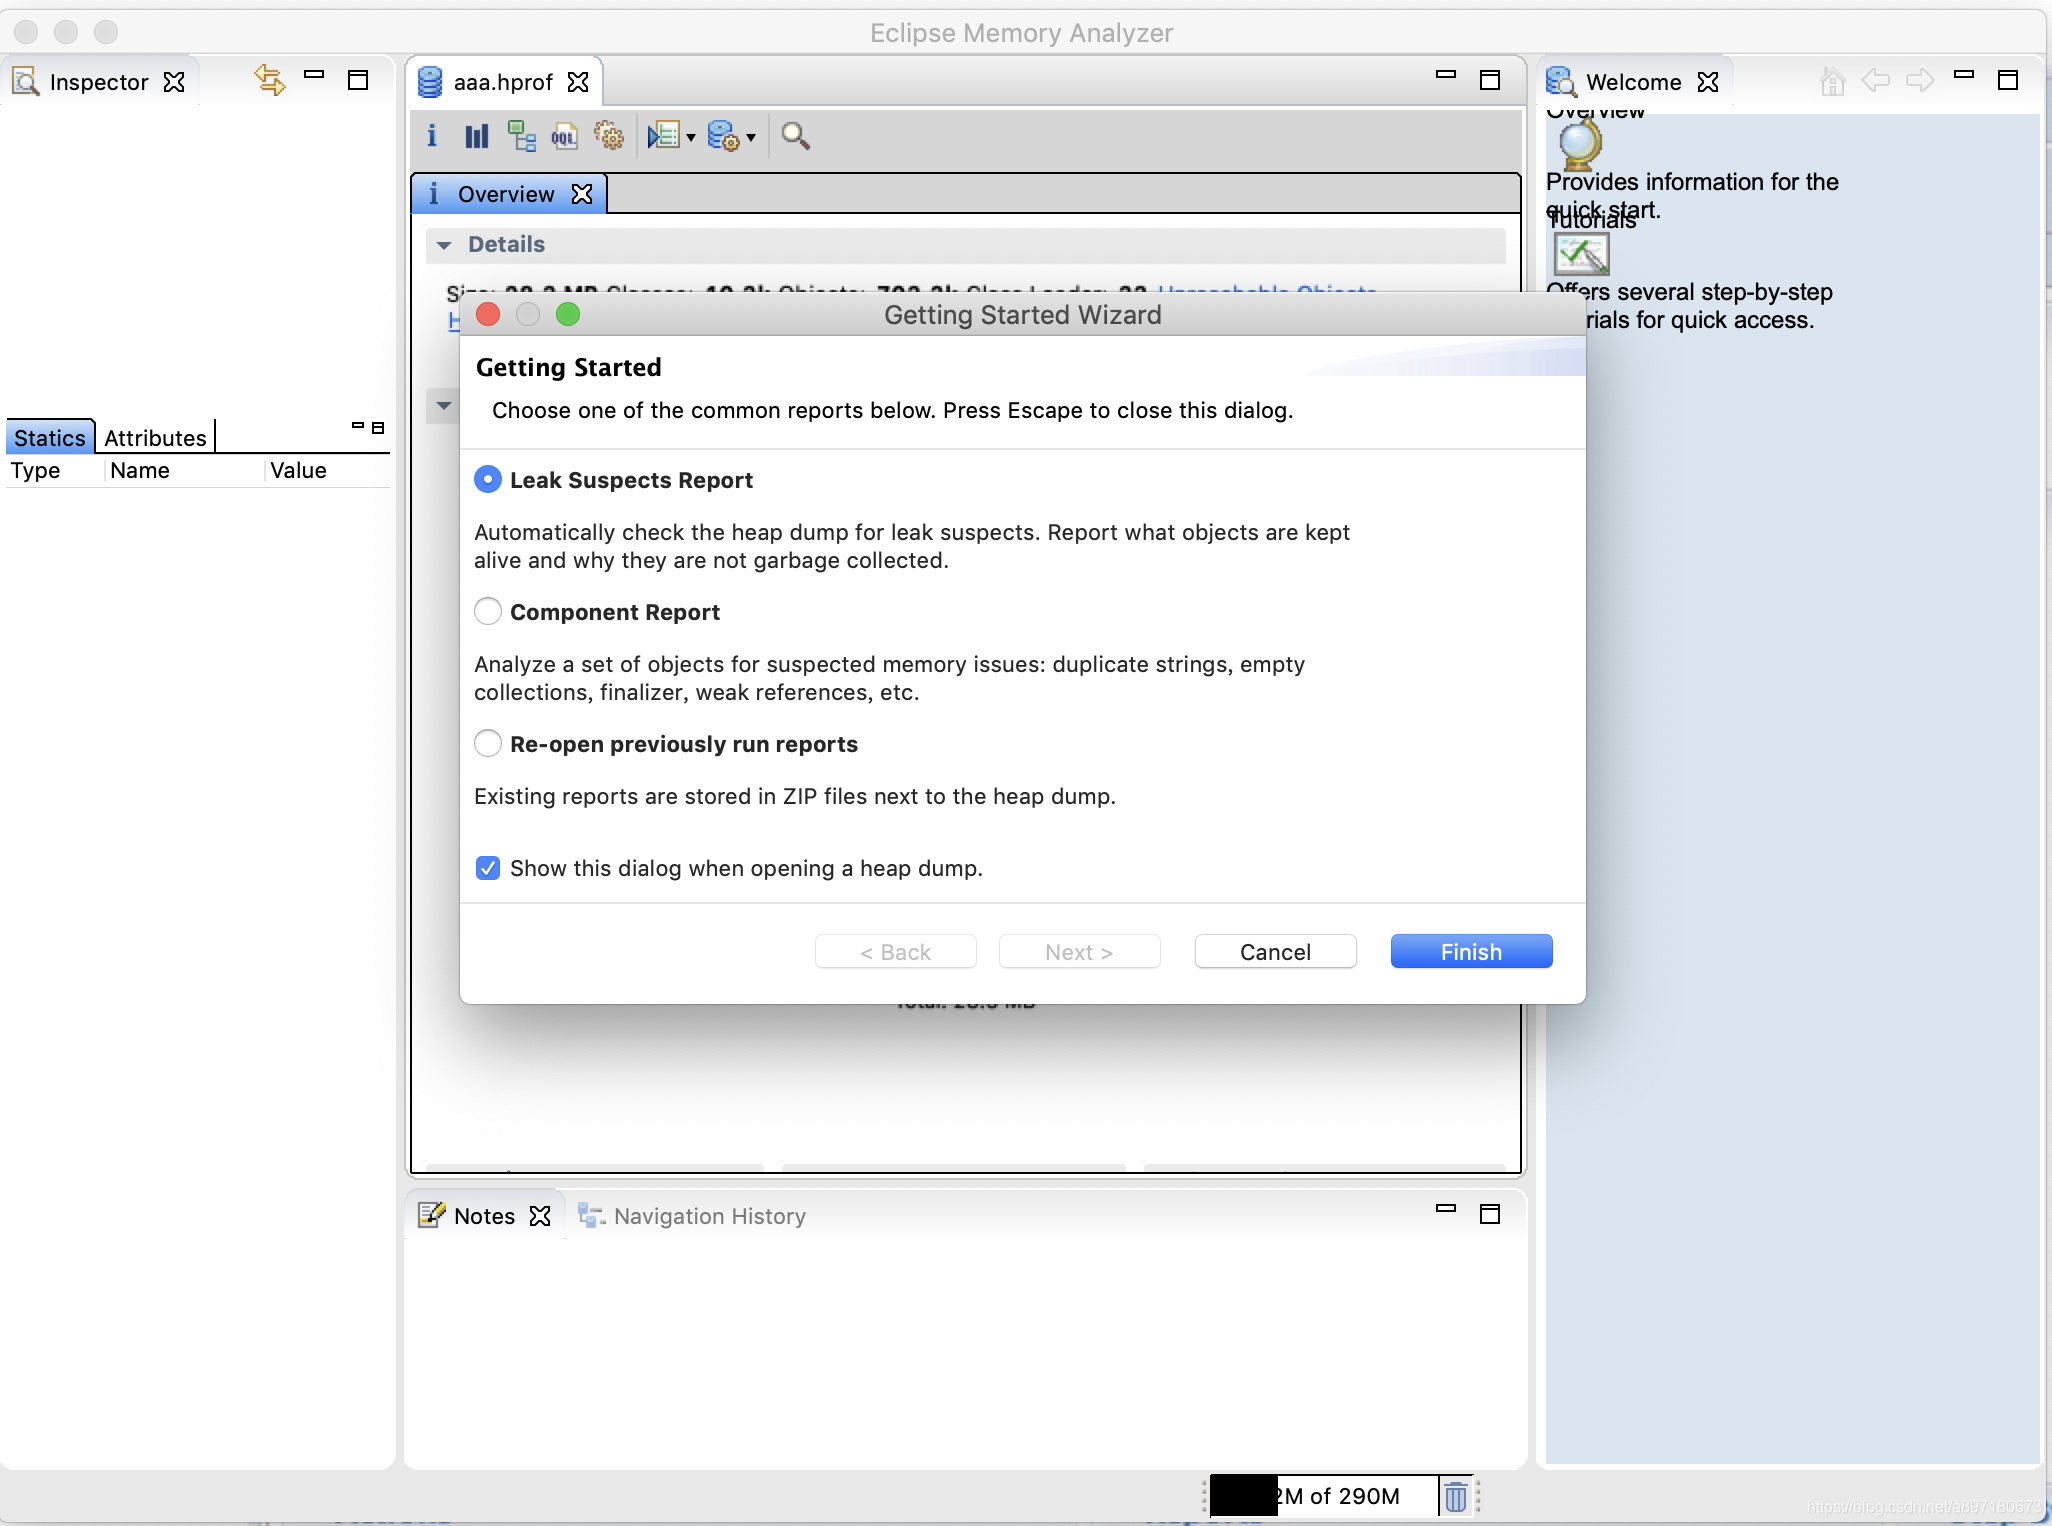Screen dimensions: 2052x1526
Task: Run garbage collector trash icon
Action: click(x=1456, y=1496)
